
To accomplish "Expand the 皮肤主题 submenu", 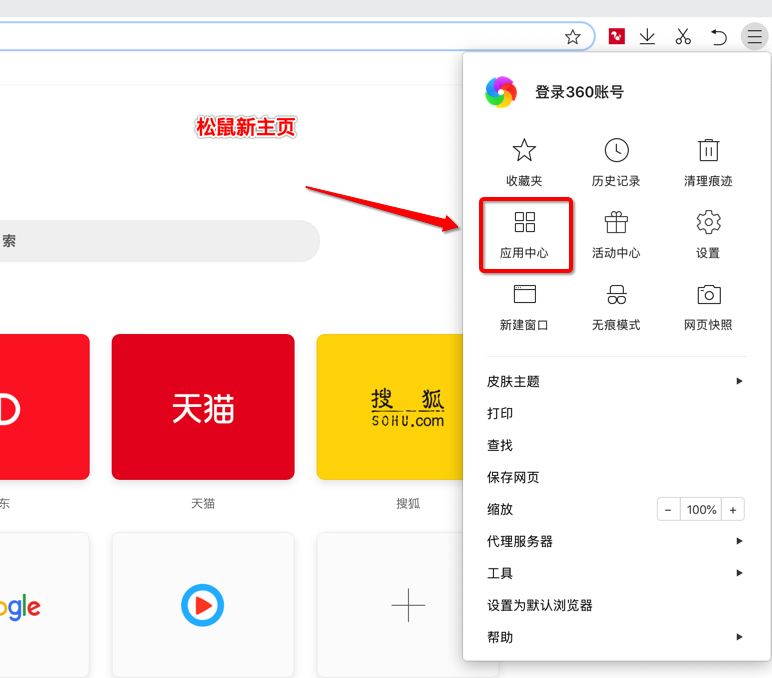I will (x=616, y=381).
